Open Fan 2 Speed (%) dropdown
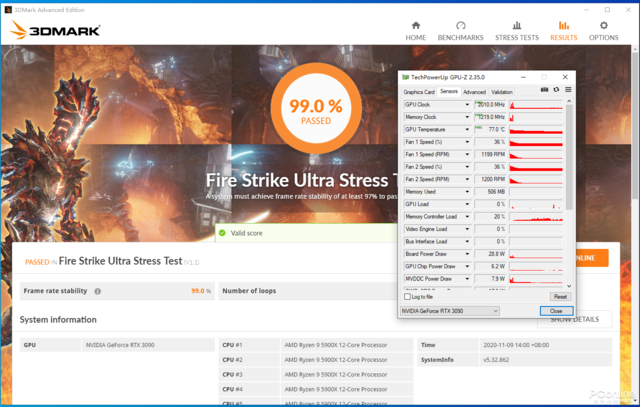640x407 pixels. click(467, 167)
